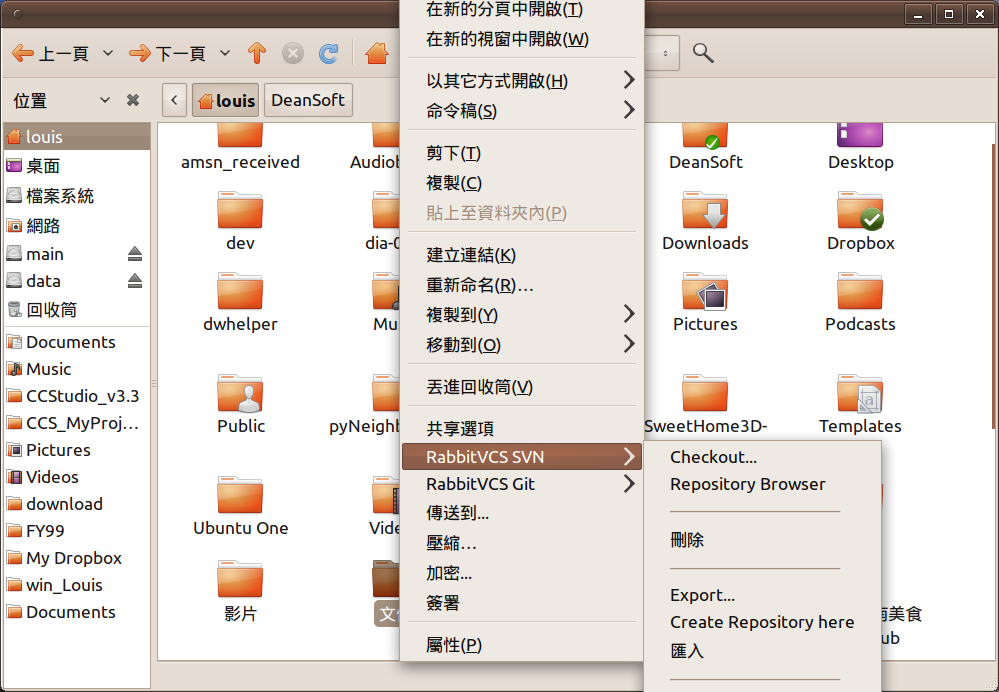This screenshot has height=692, width=999.
Task: Open the dev folder
Action: [240, 220]
